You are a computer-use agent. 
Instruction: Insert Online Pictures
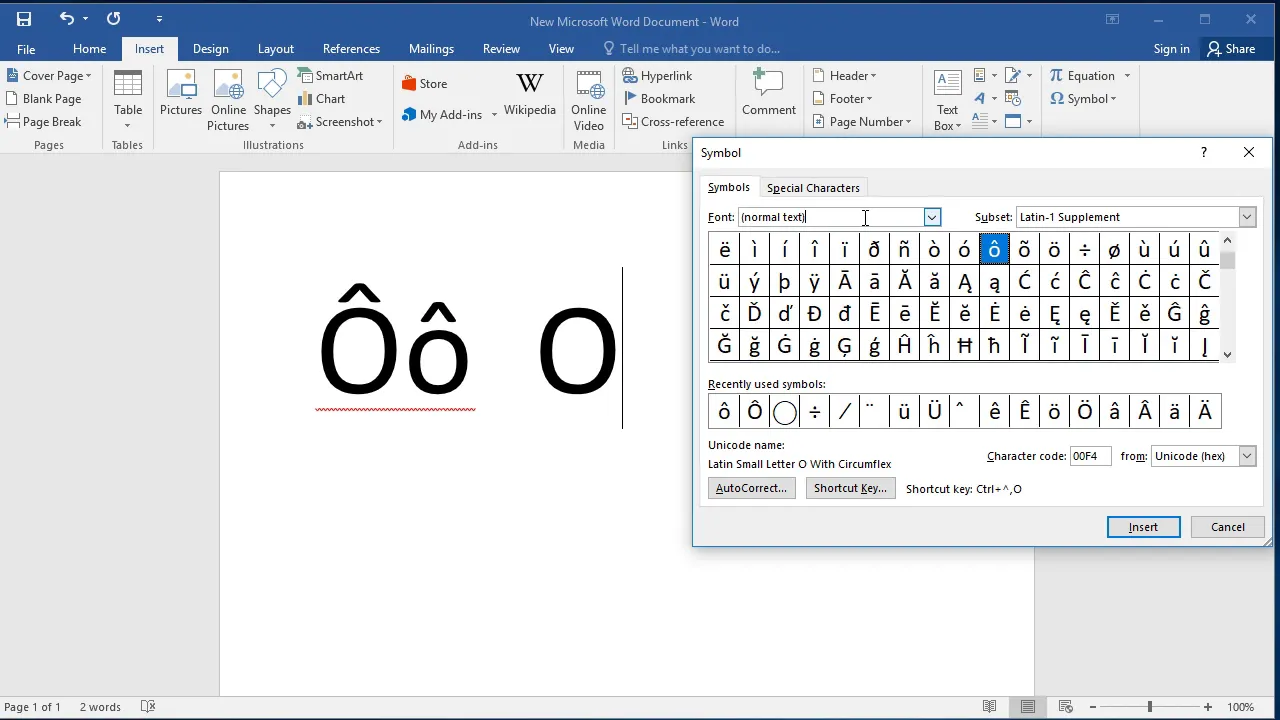point(228,100)
